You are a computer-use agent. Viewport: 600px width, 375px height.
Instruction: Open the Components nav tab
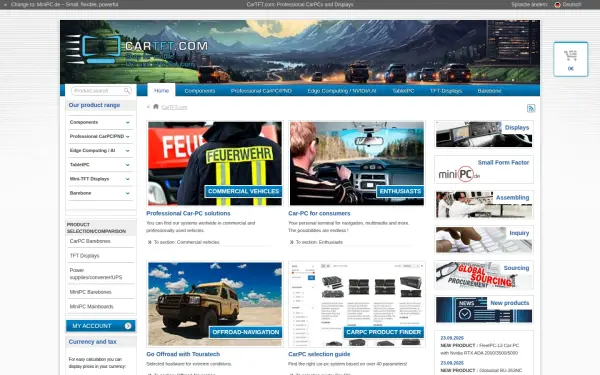(x=199, y=91)
